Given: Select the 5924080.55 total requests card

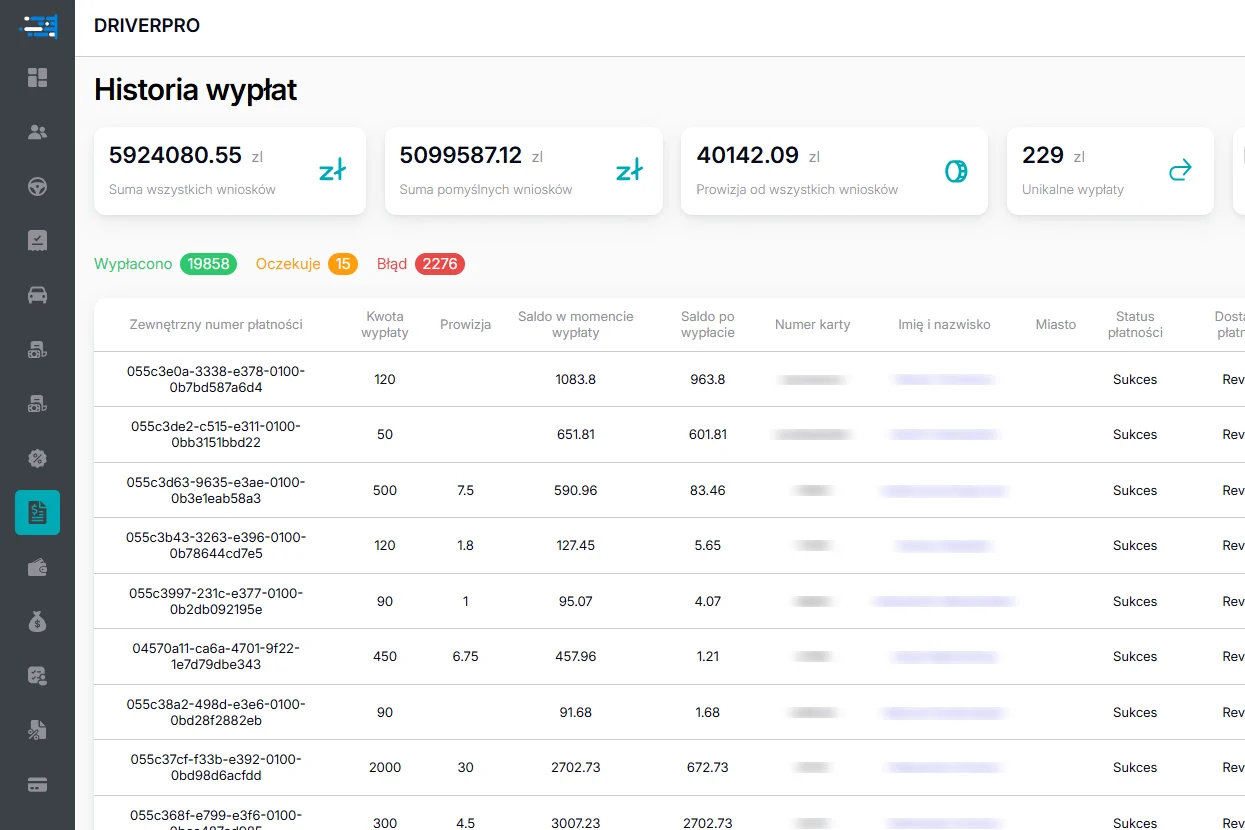Looking at the screenshot, I should click(x=230, y=171).
